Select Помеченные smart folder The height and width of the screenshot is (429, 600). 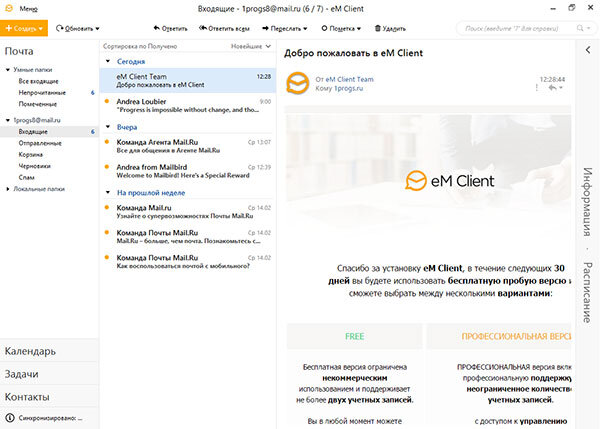[38, 104]
